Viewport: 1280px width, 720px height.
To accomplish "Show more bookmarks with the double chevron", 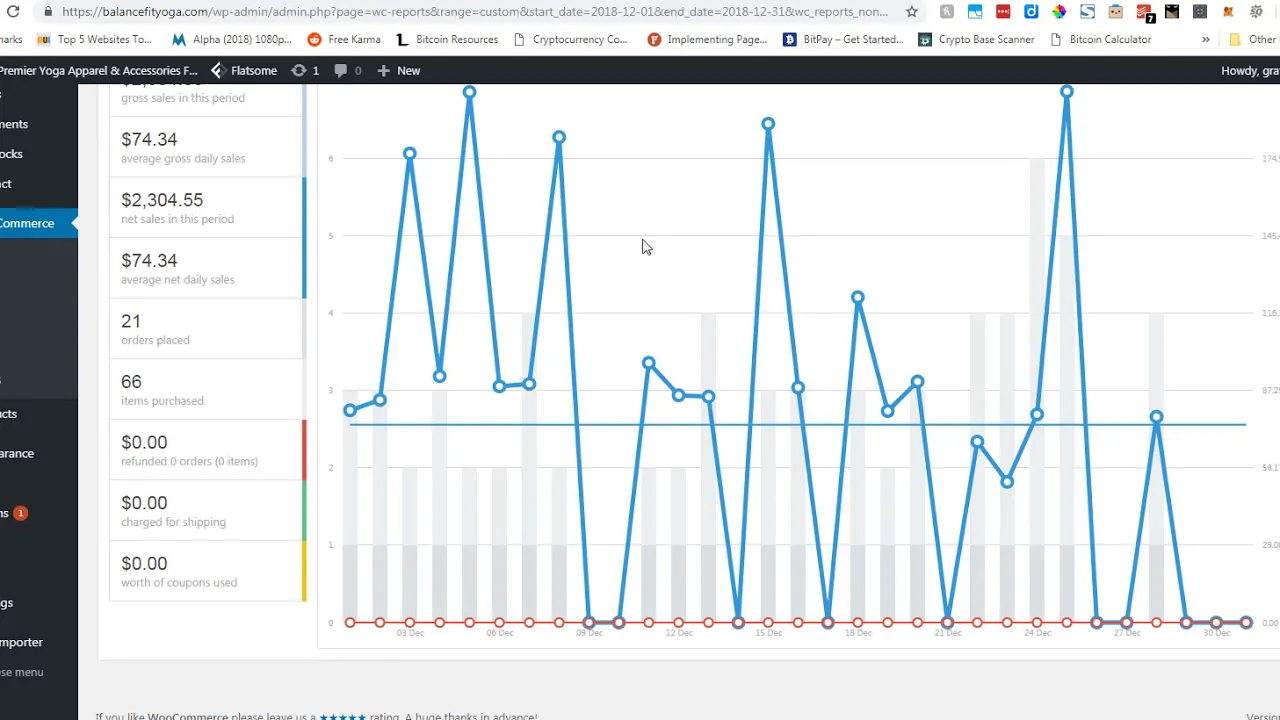I will (x=1206, y=40).
